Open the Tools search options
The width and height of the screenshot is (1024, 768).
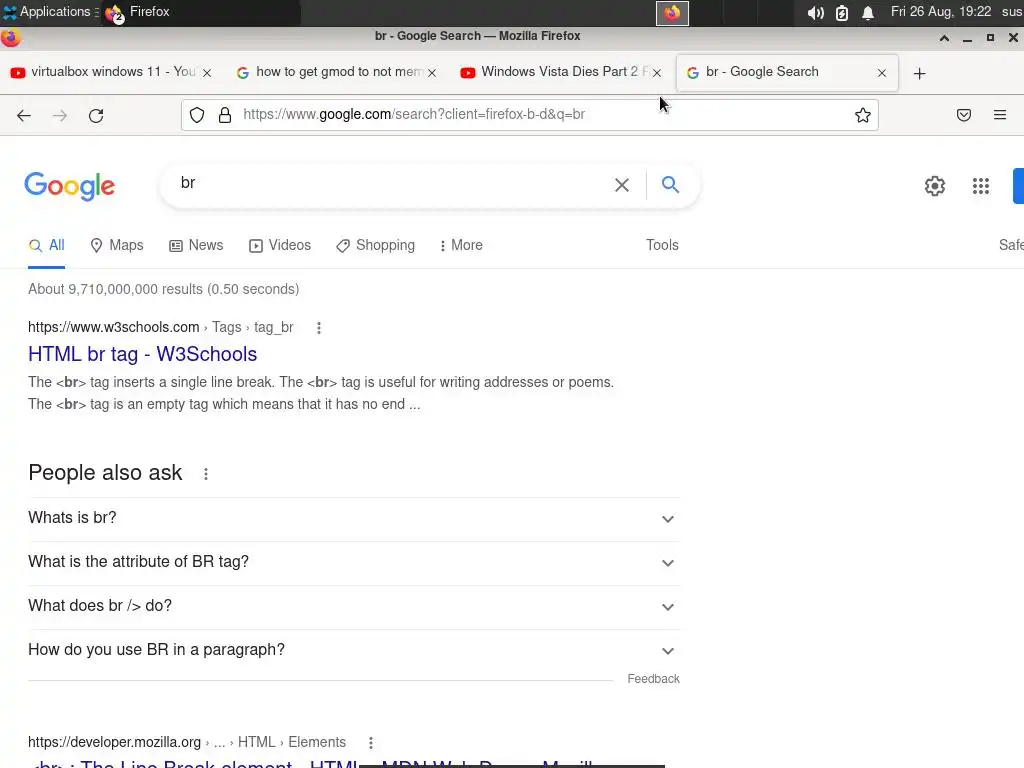[662, 245]
